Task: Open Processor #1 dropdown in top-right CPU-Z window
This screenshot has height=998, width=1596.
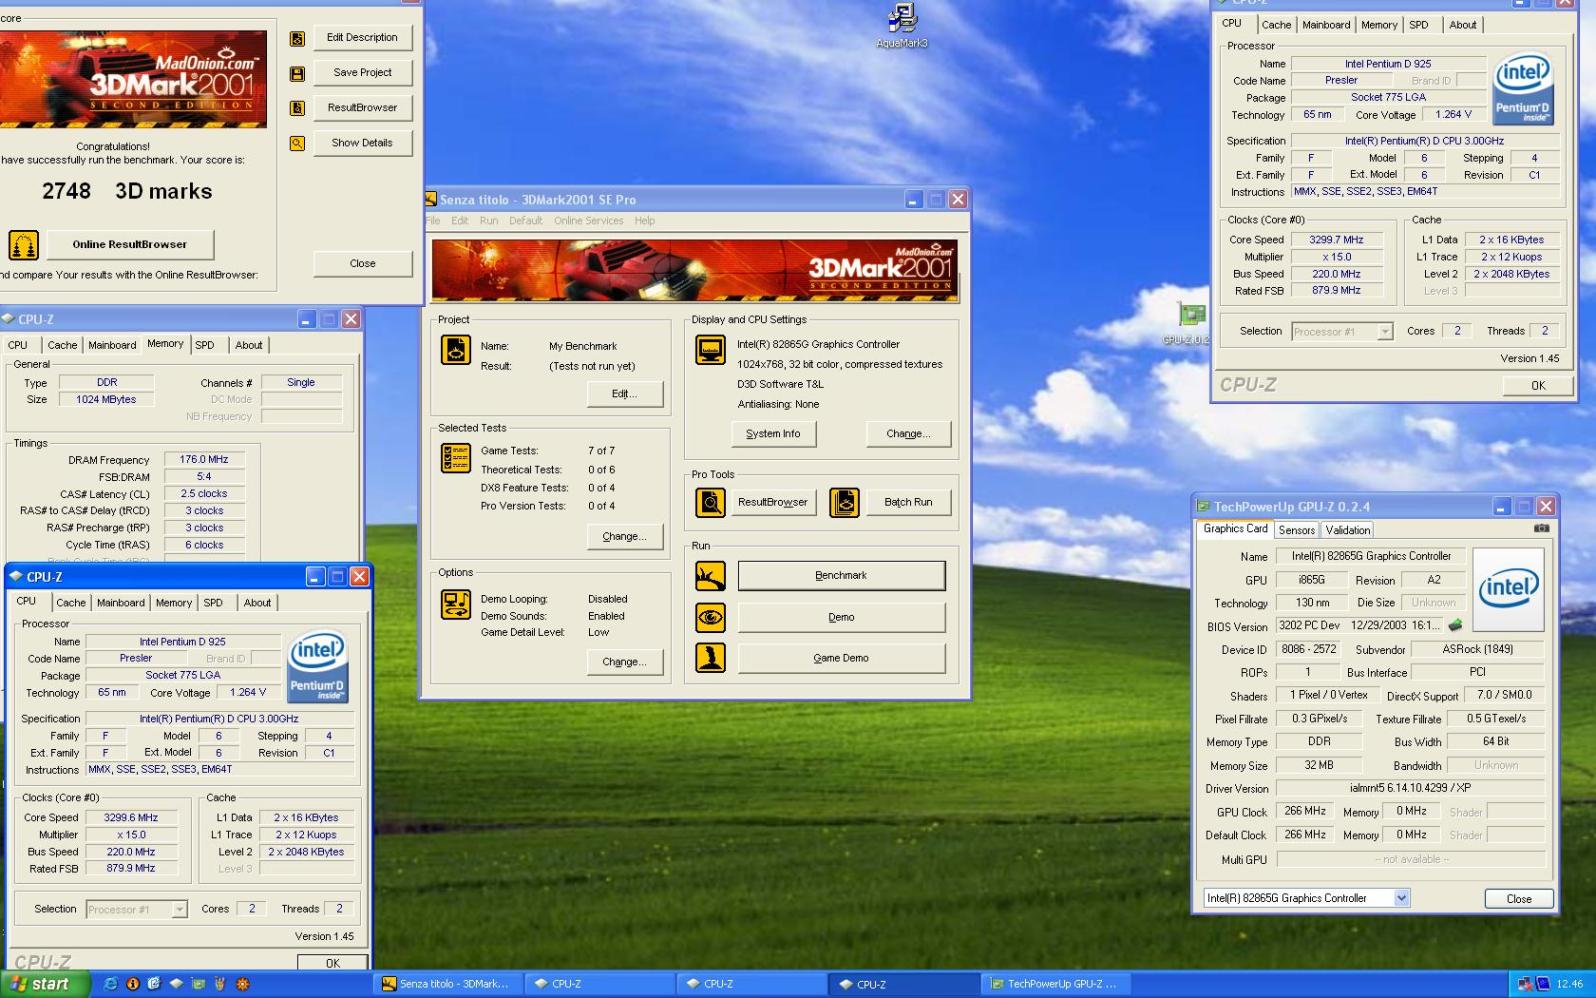Action: 1385,332
